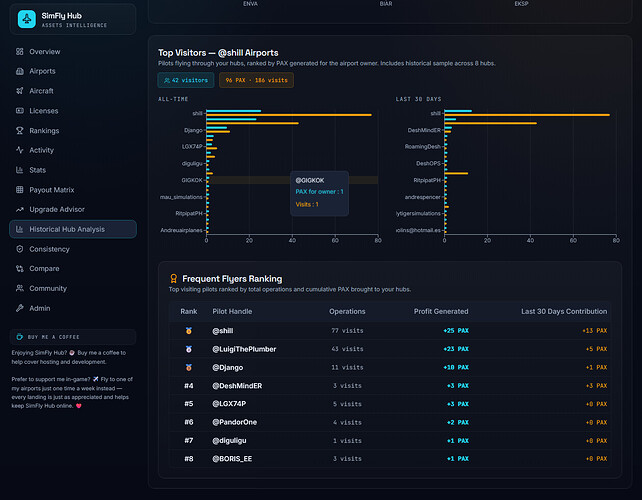Open the Consistency shield icon
642x500 pixels.
coord(20,249)
